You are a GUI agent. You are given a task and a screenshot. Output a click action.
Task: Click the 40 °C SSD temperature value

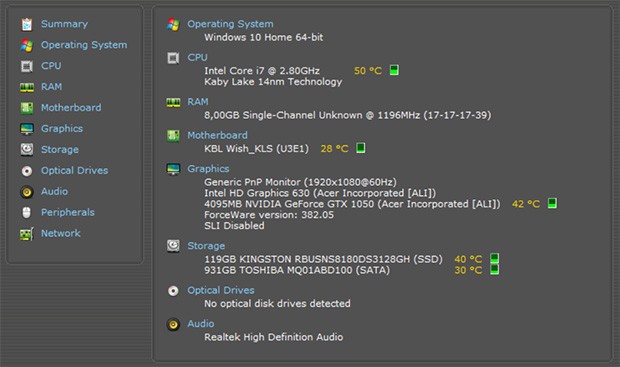pyautogui.click(x=468, y=259)
